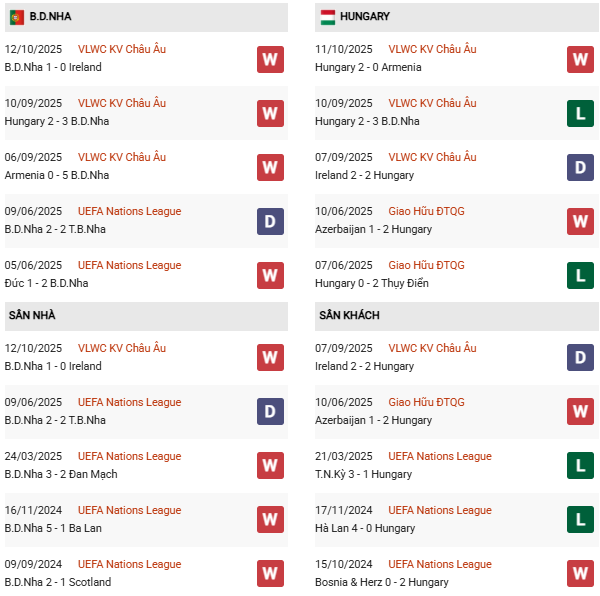Select the SÂN KHÁCH section header
600x596 pixels.
click(349, 316)
